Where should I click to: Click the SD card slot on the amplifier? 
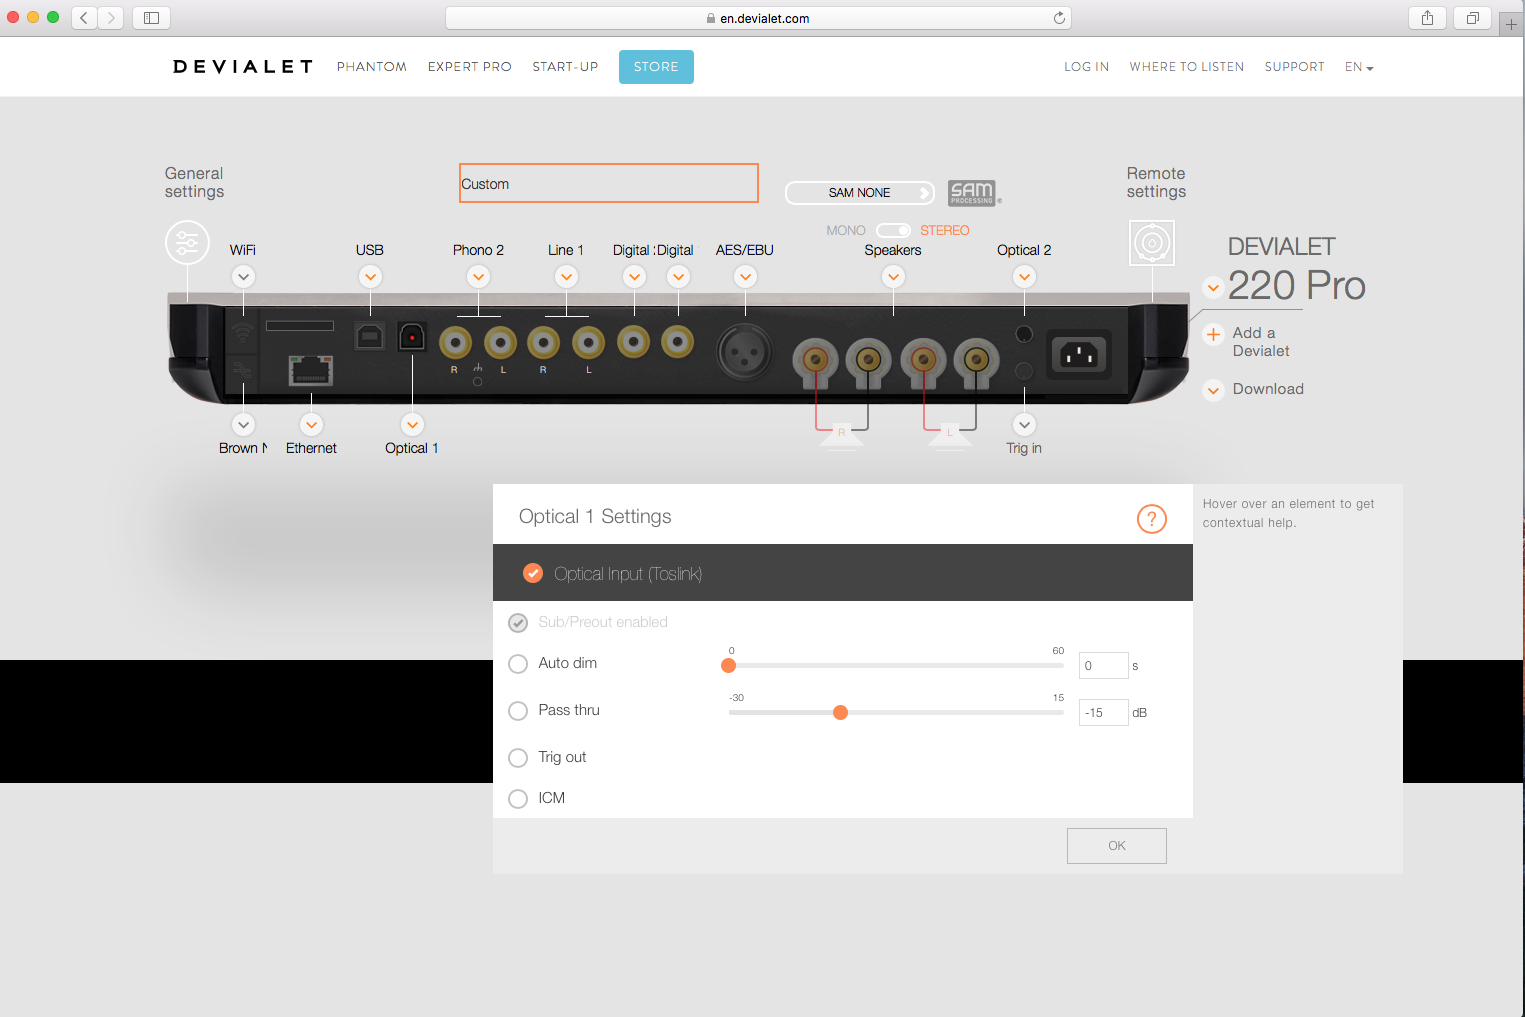300,326
